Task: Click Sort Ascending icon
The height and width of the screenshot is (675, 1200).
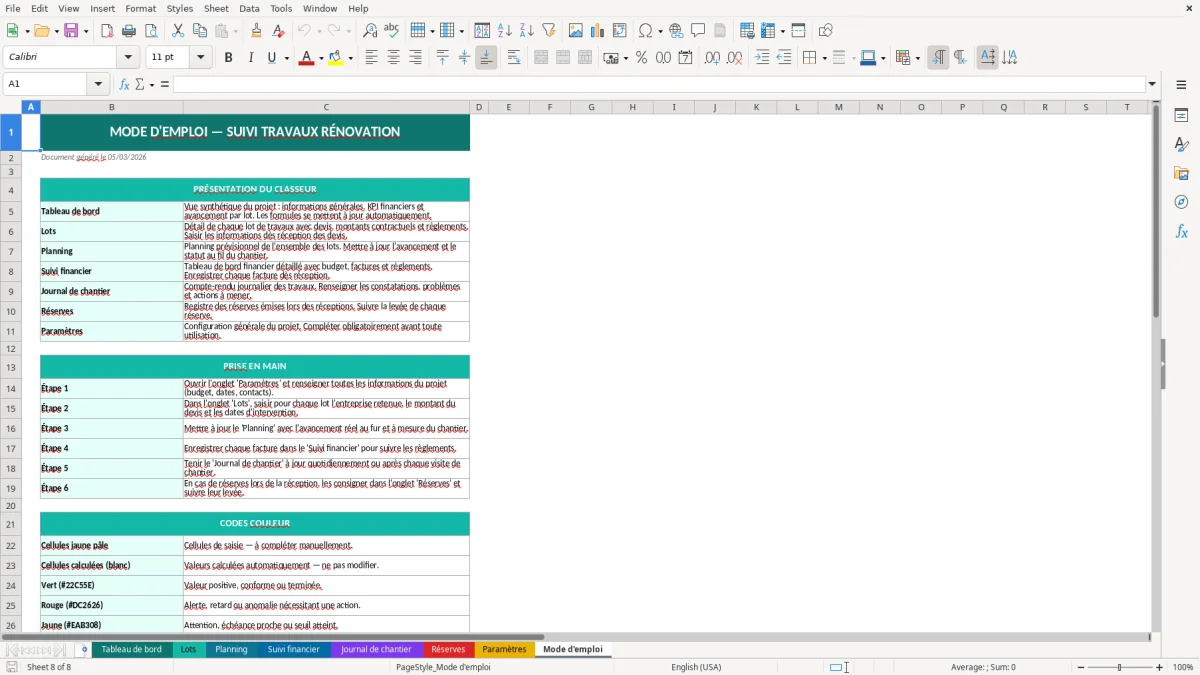Action: click(505, 31)
